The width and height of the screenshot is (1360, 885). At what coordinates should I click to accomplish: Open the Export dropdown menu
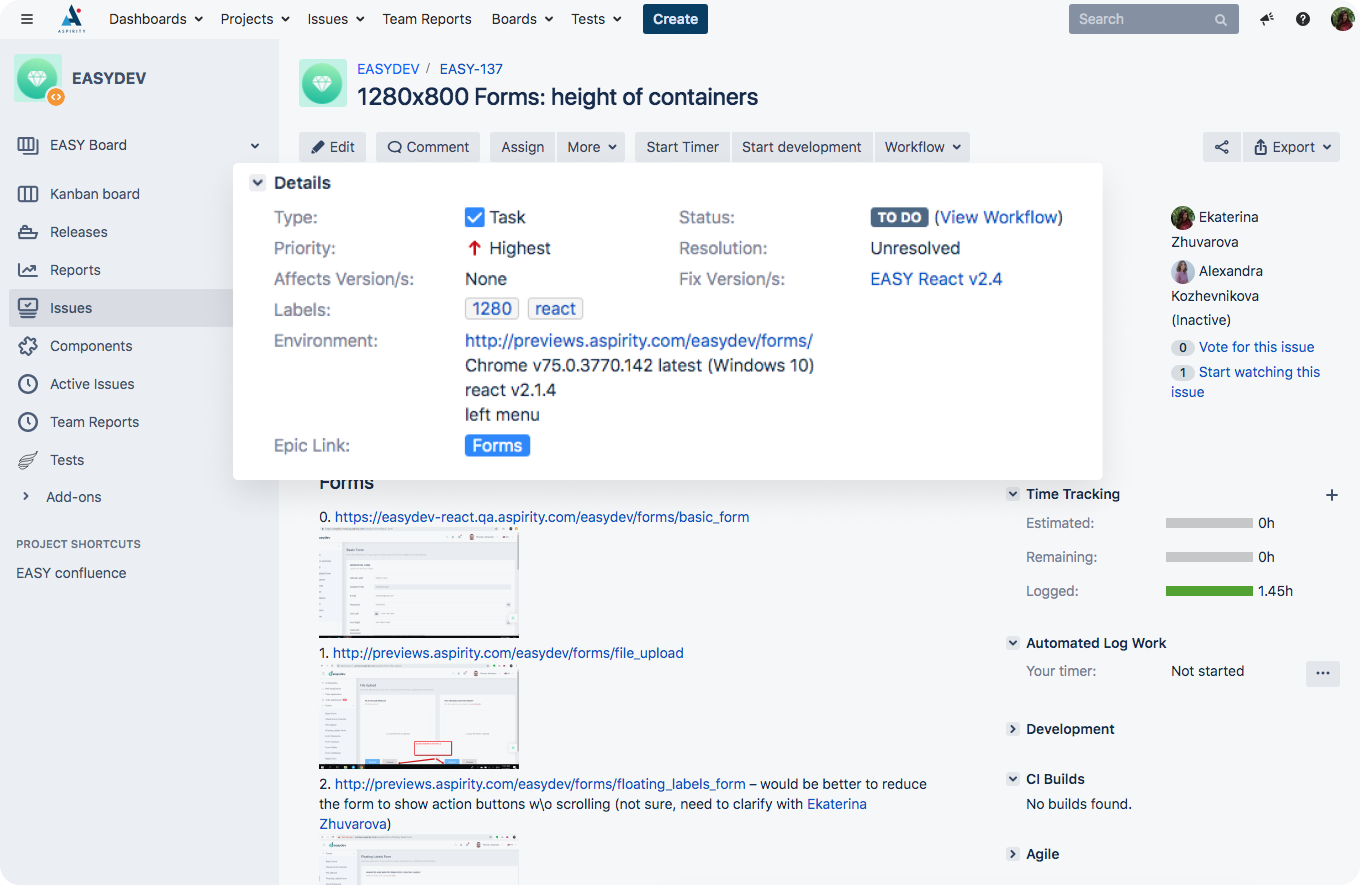[x=1292, y=147]
